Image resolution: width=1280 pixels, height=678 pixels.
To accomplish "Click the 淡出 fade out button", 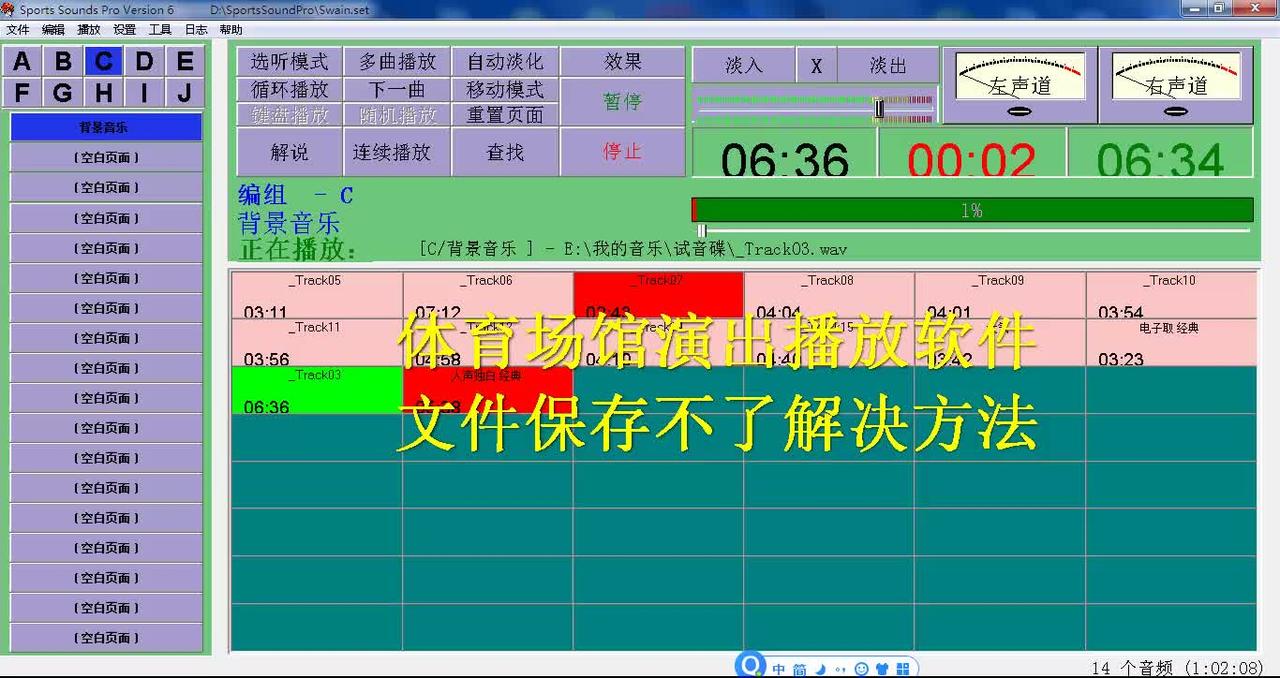I will (x=886, y=64).
